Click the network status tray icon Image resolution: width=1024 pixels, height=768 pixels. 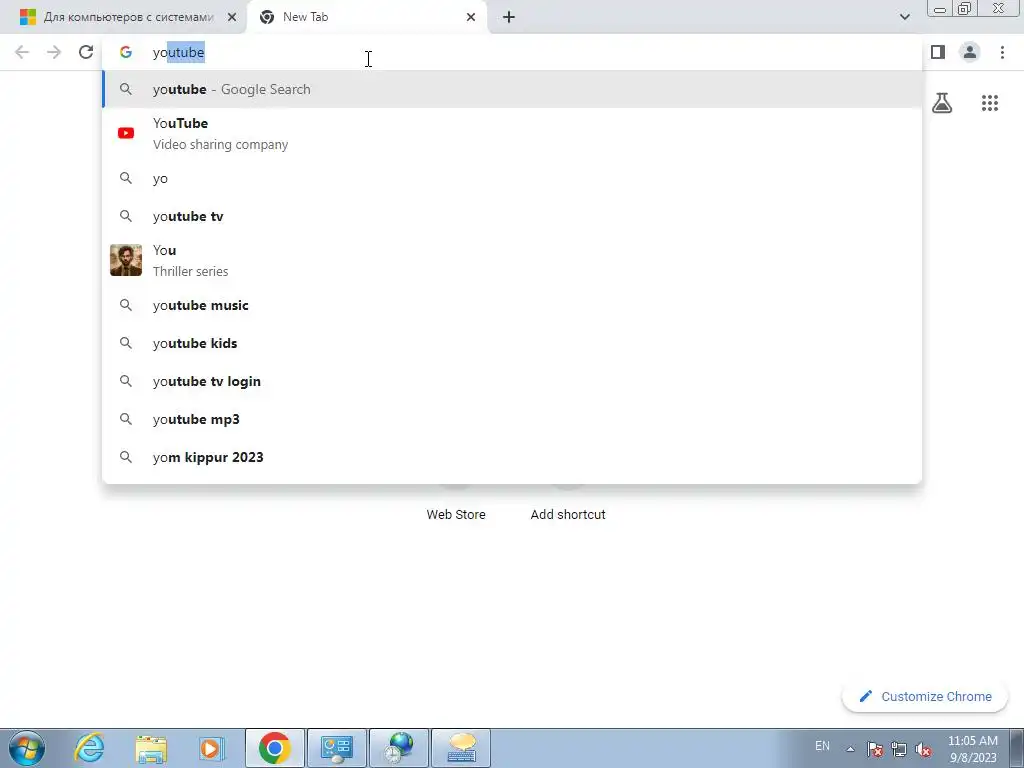point(899,749)
